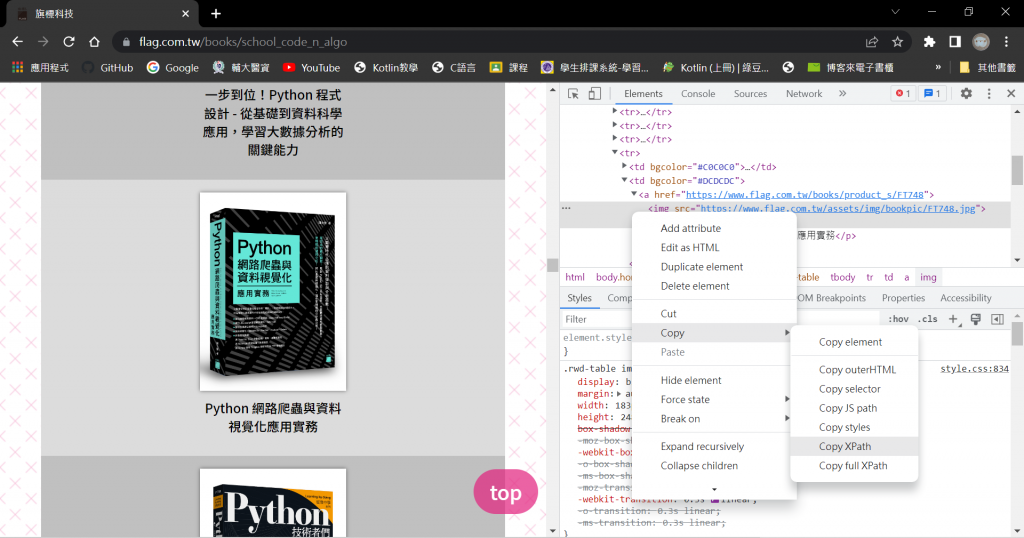Screen dimensions: 1024x538
Task: Reload the page
Action: (x=69, y=42)
